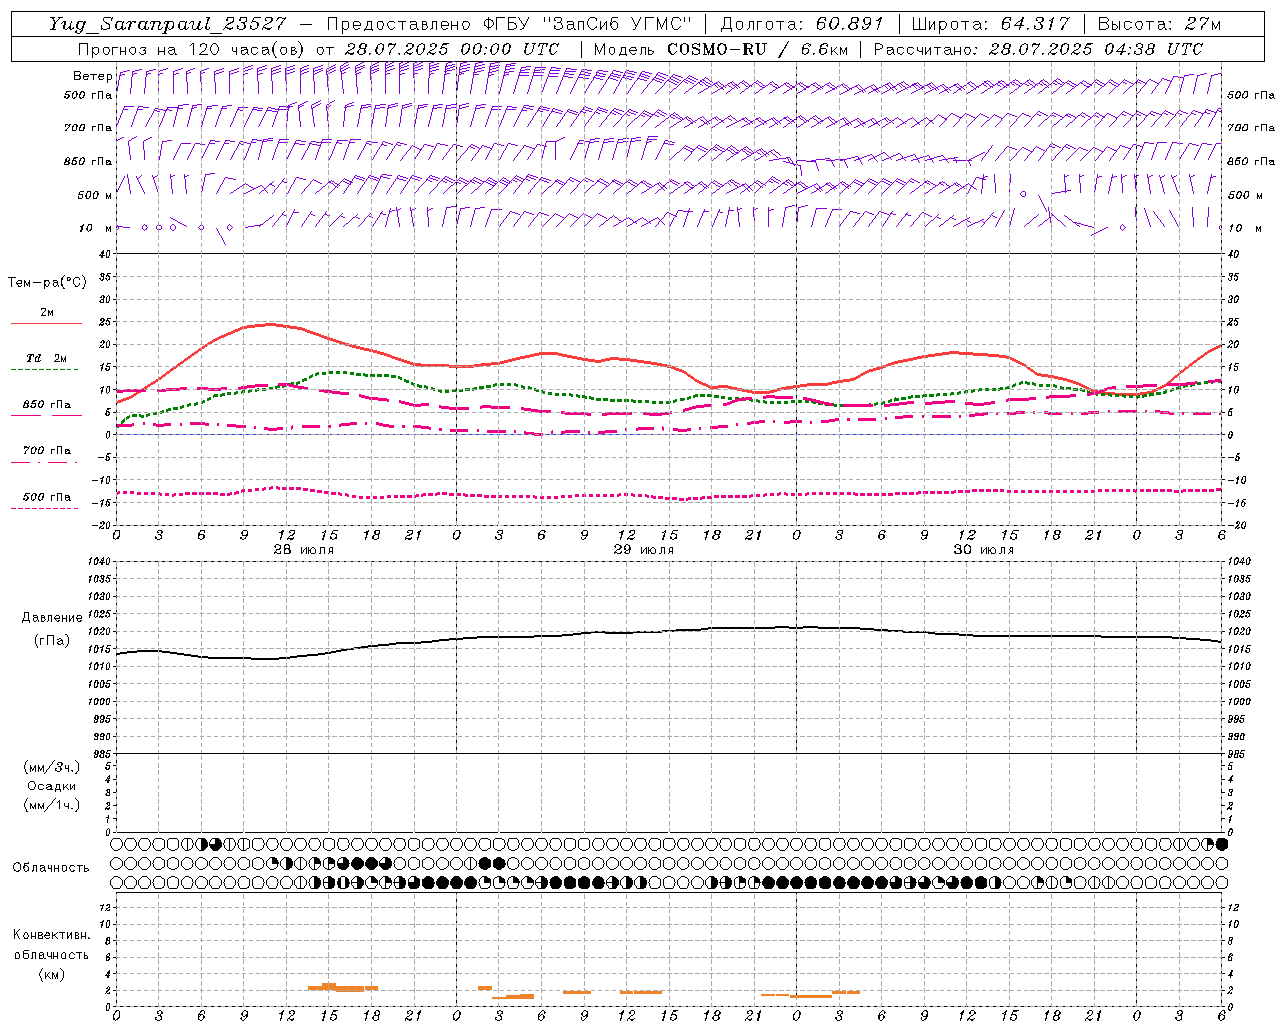
Task: Click the "Конвективн." convective cloud label
Action: [x=51, y=935]
